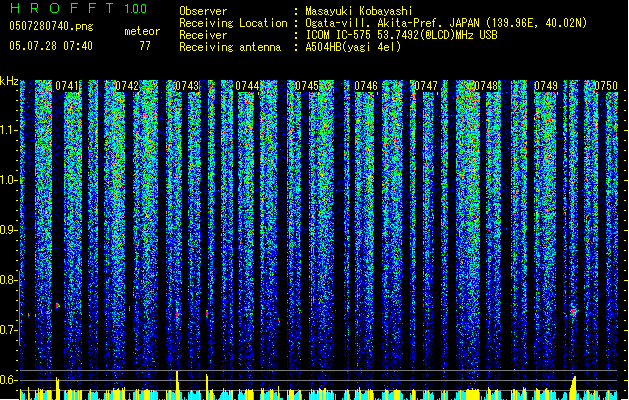Click the Observer label

203,11
